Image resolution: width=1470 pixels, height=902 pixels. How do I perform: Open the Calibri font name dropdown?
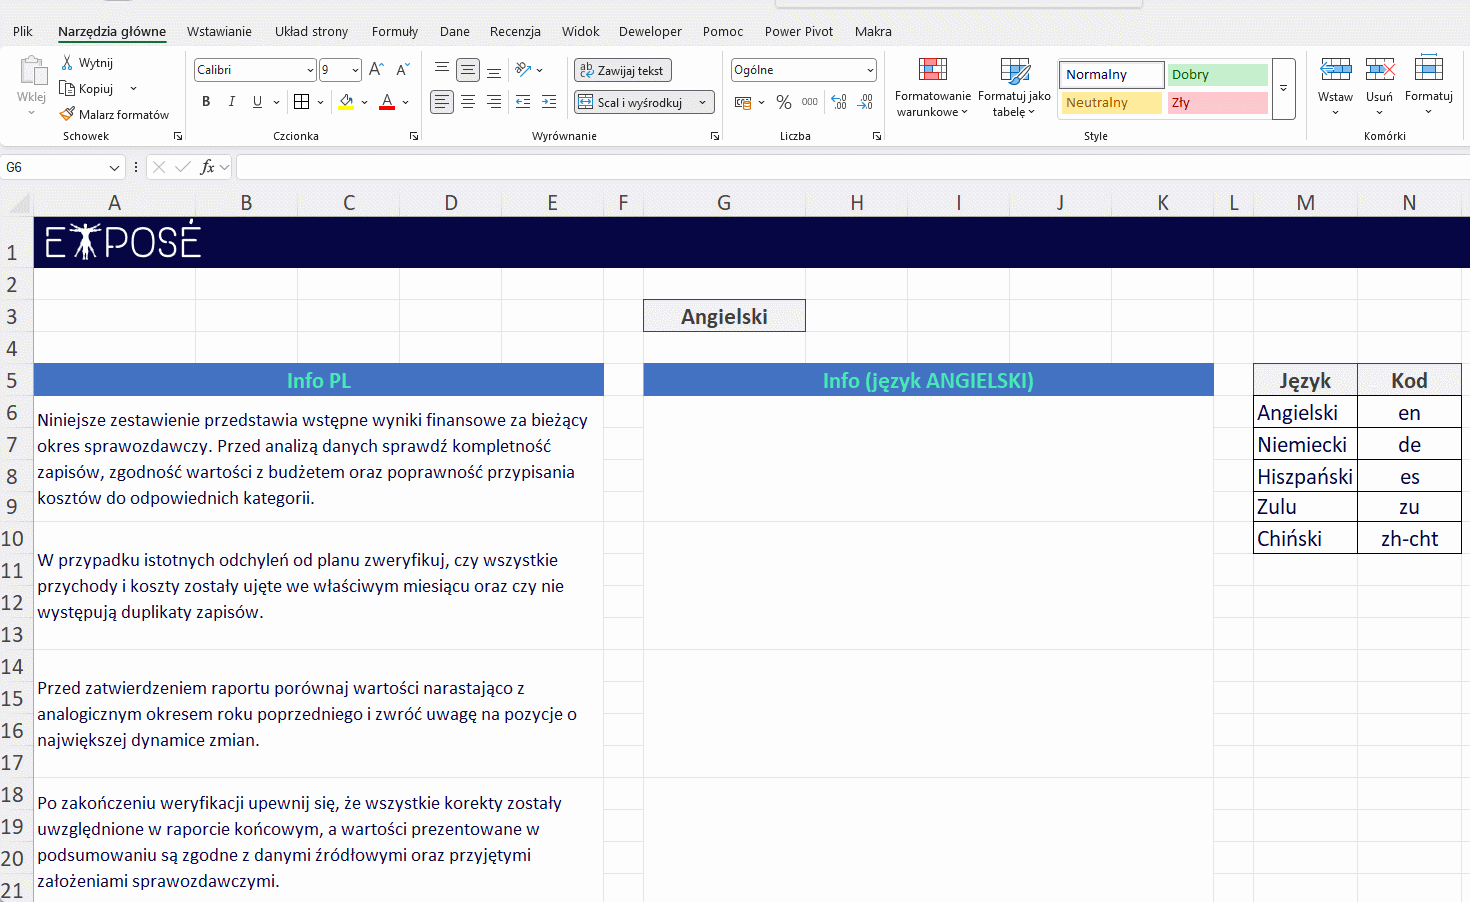(310, 70)
